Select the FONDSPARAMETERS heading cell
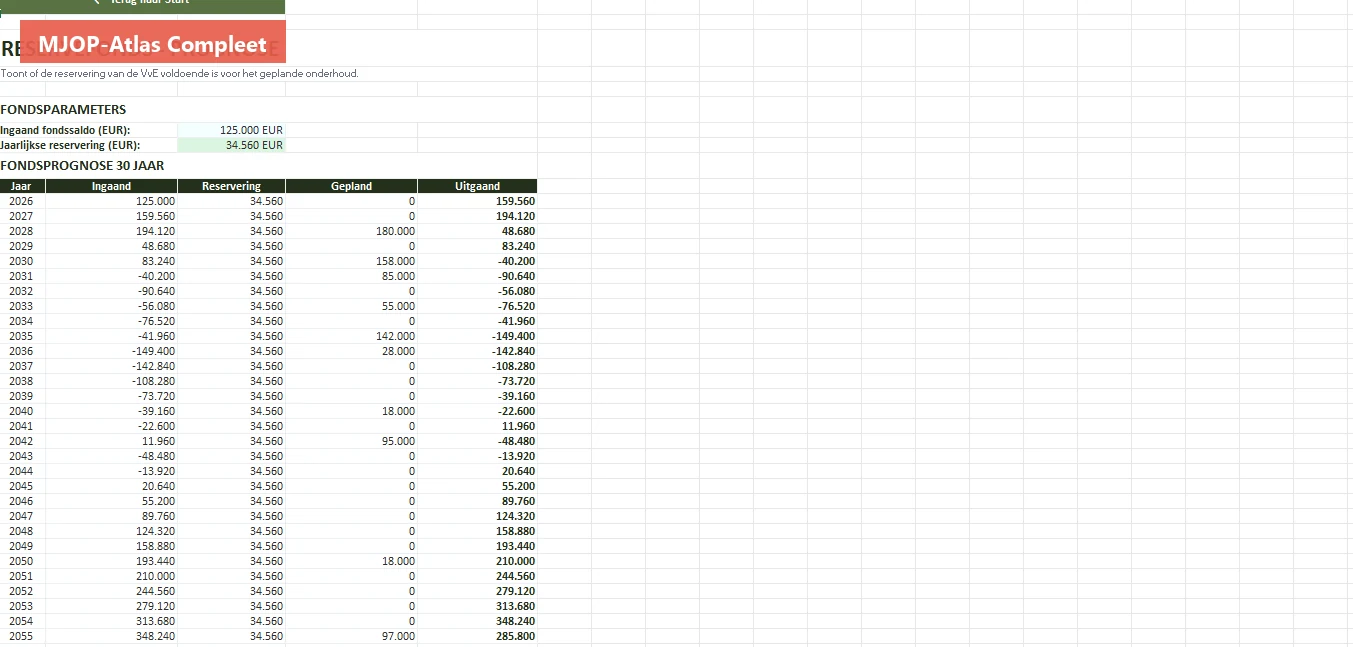The image size is (1353, 647). click(x=63, y=110)
